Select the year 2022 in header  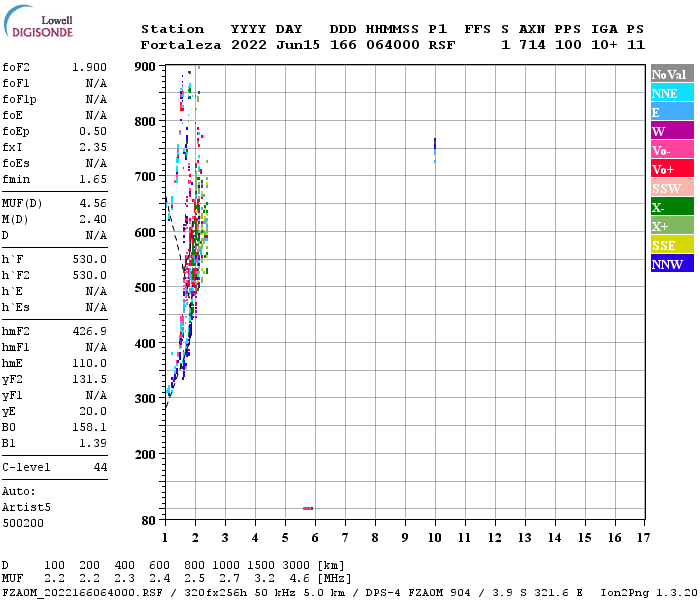click(249, 45)
